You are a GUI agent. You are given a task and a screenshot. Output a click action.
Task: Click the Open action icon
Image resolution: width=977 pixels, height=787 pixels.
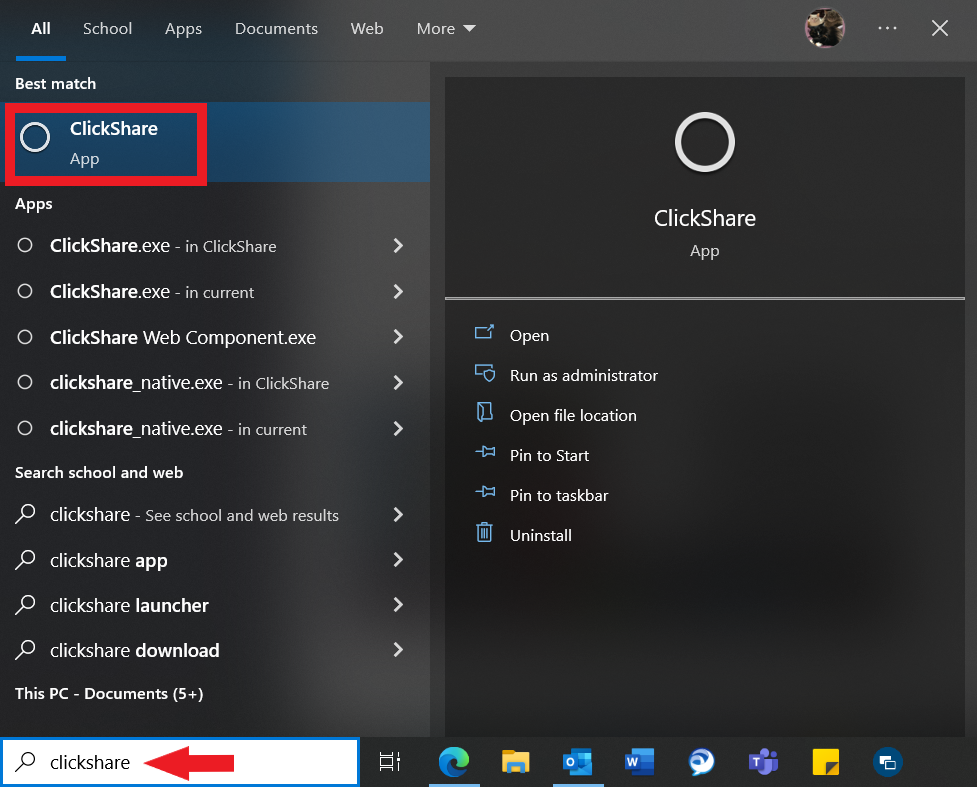pyautogui.click(x=485, y=332)
